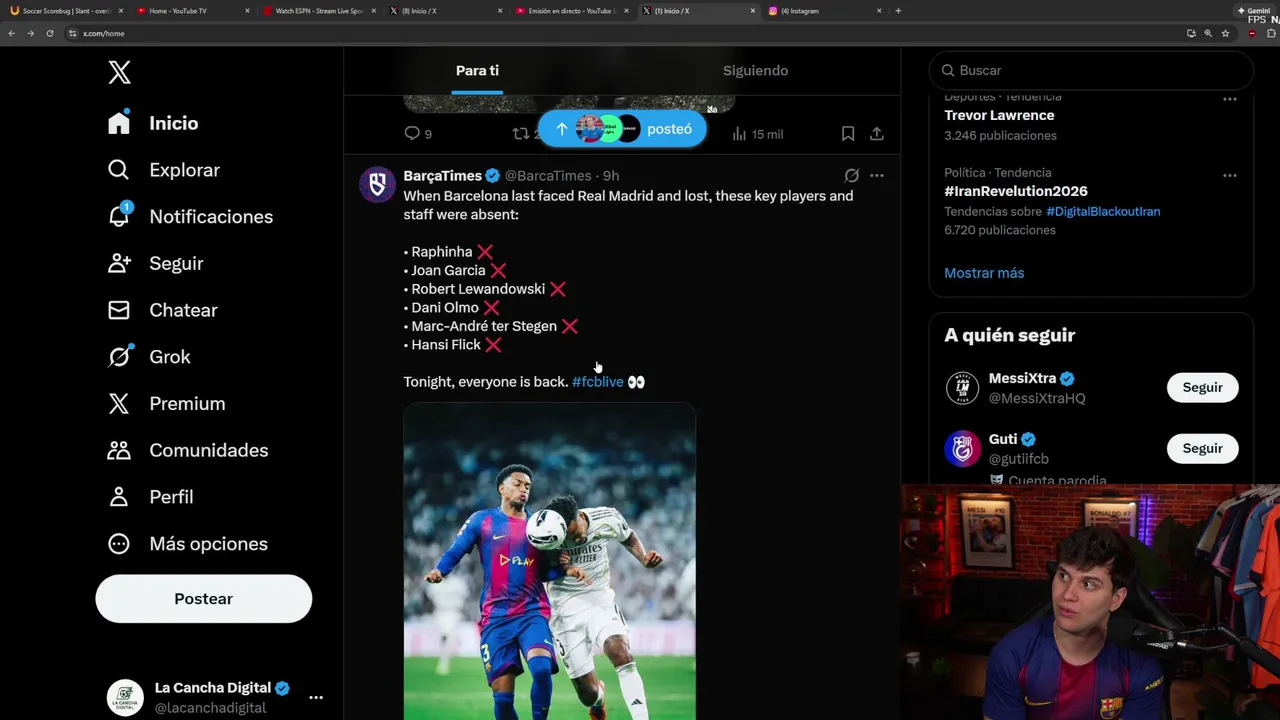Click the Postear button
Image resolution: width=1280 pixels, height=720 pixels.
pyautogui.click(x=203, y=598)
